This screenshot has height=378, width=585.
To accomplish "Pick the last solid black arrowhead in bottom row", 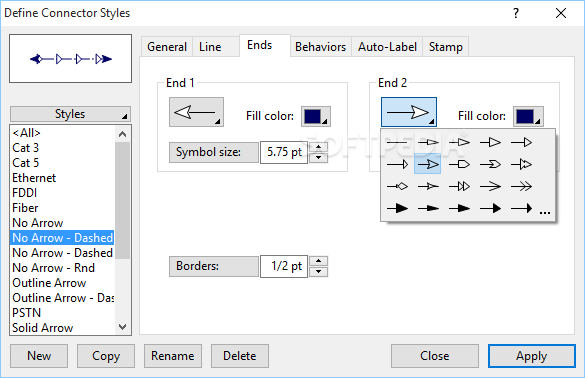I will [521, 208].
